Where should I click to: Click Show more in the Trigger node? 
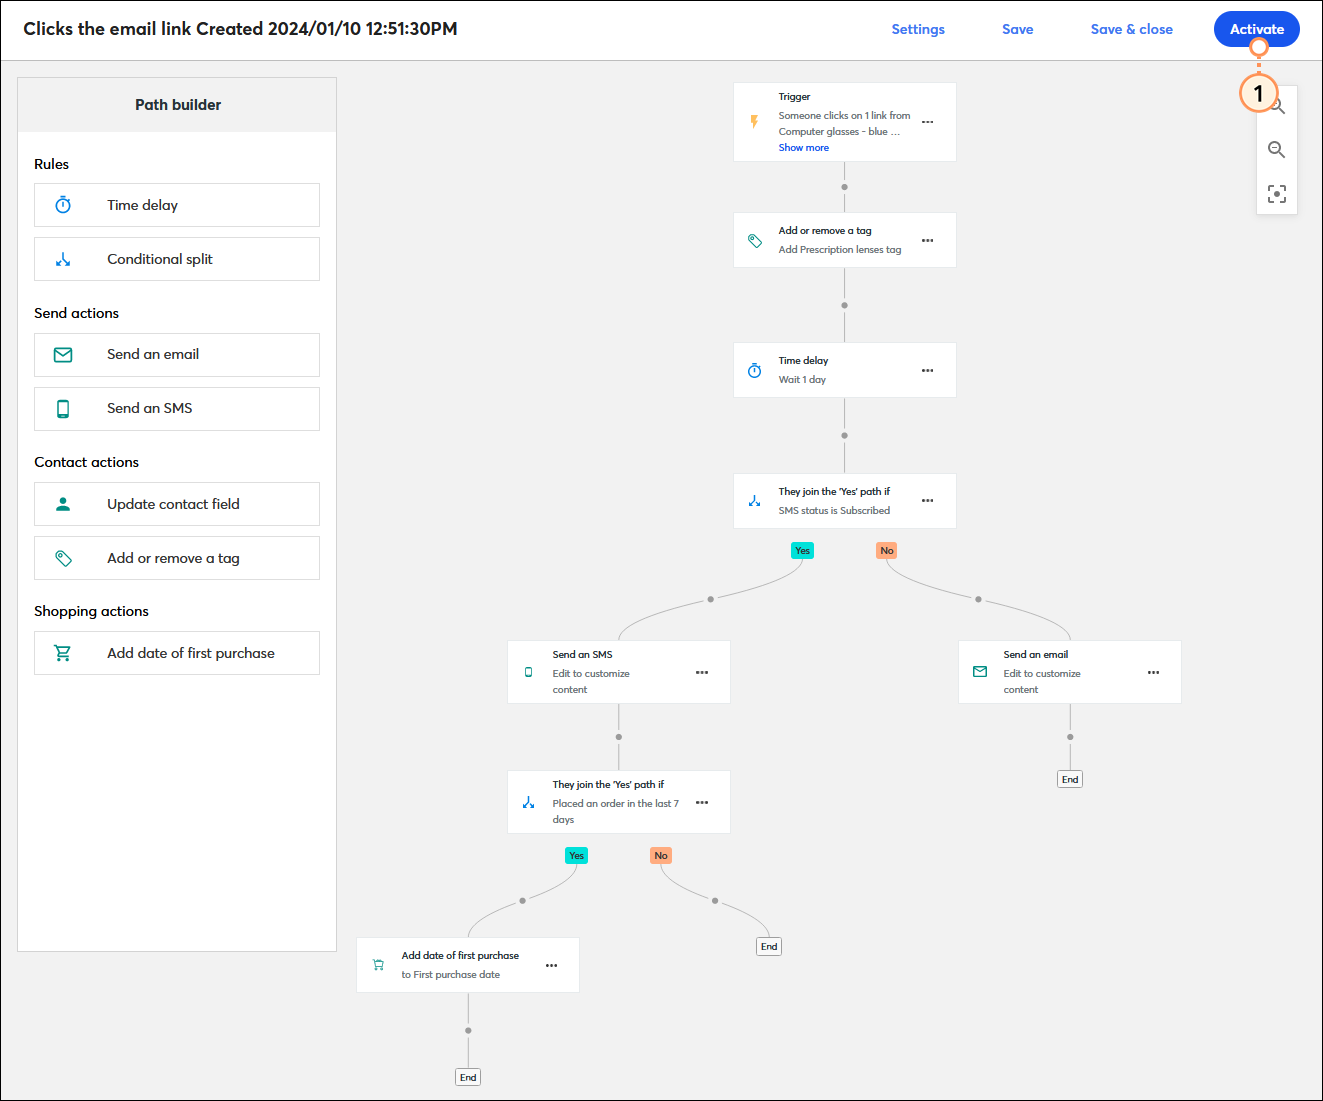click(x=803, y=148)
